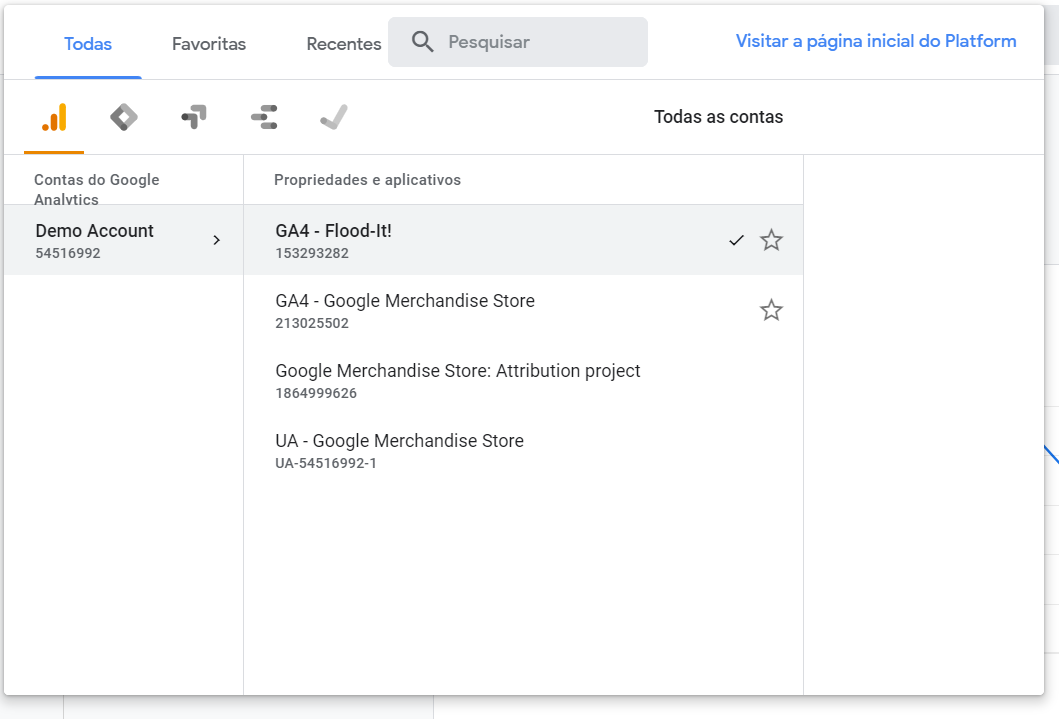Screen dimensions: 1059x719
Task: Select the Surveys checkmark product icon
Action: pyautogui.click(x=334, y=117)
